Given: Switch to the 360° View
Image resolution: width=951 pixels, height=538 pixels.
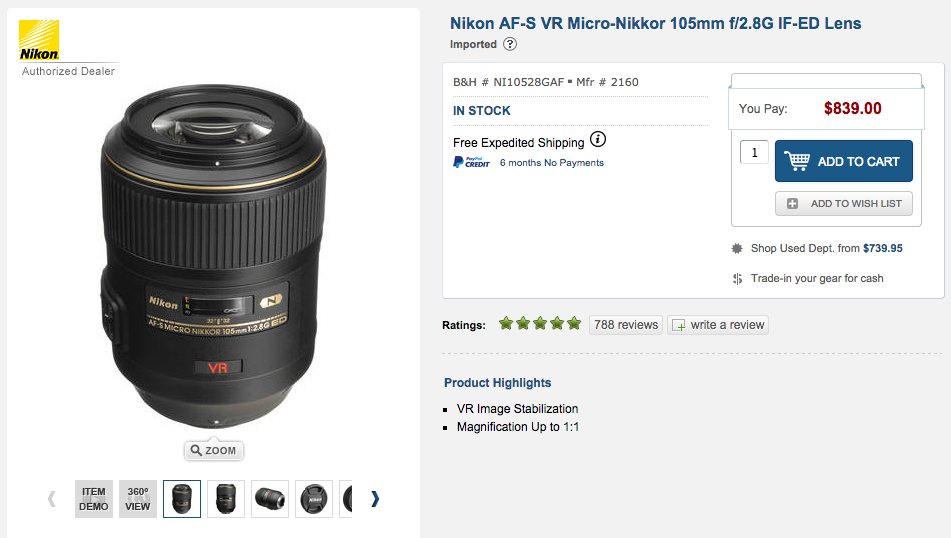Looking at the screenshot, I should [x=138, y=499].
